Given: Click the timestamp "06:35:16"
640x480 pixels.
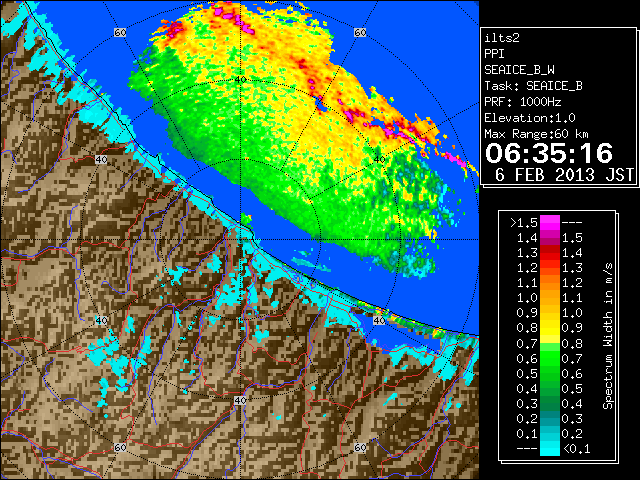Looking at the screenshot, I should click(x=549, y=153).
